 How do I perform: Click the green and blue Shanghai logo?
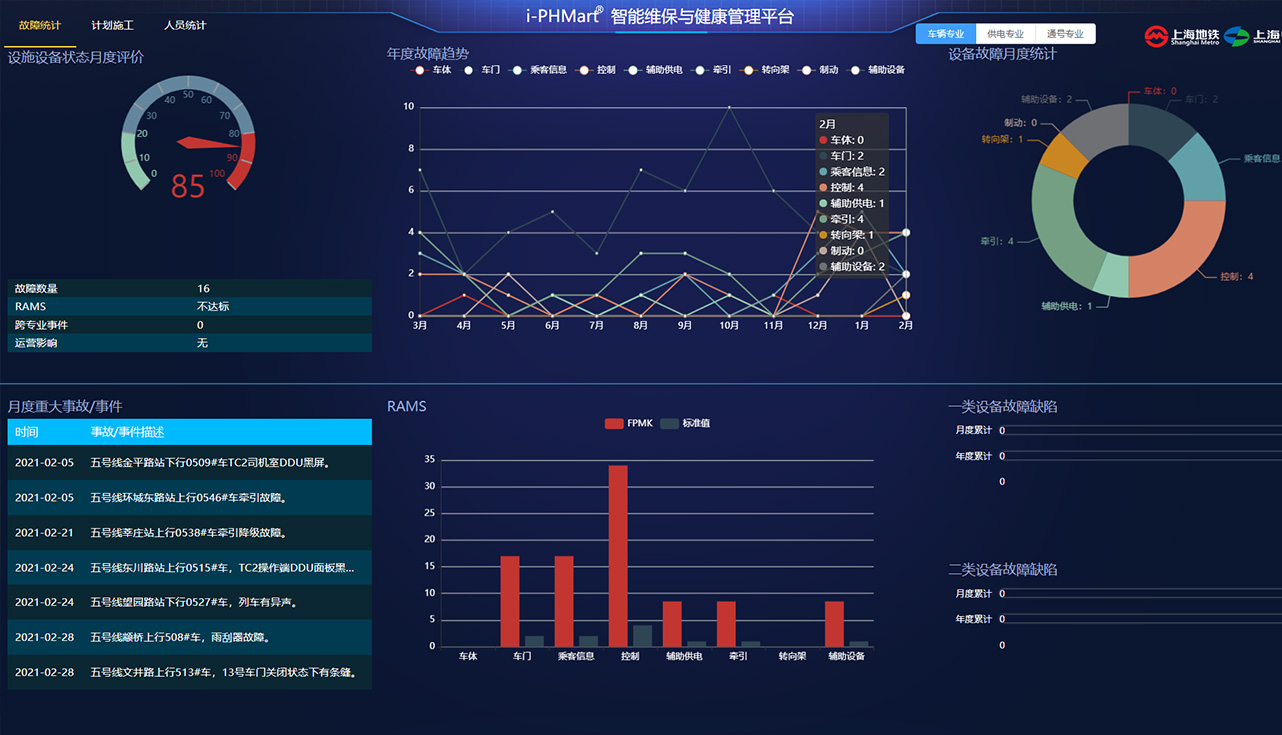(1252, 36)
